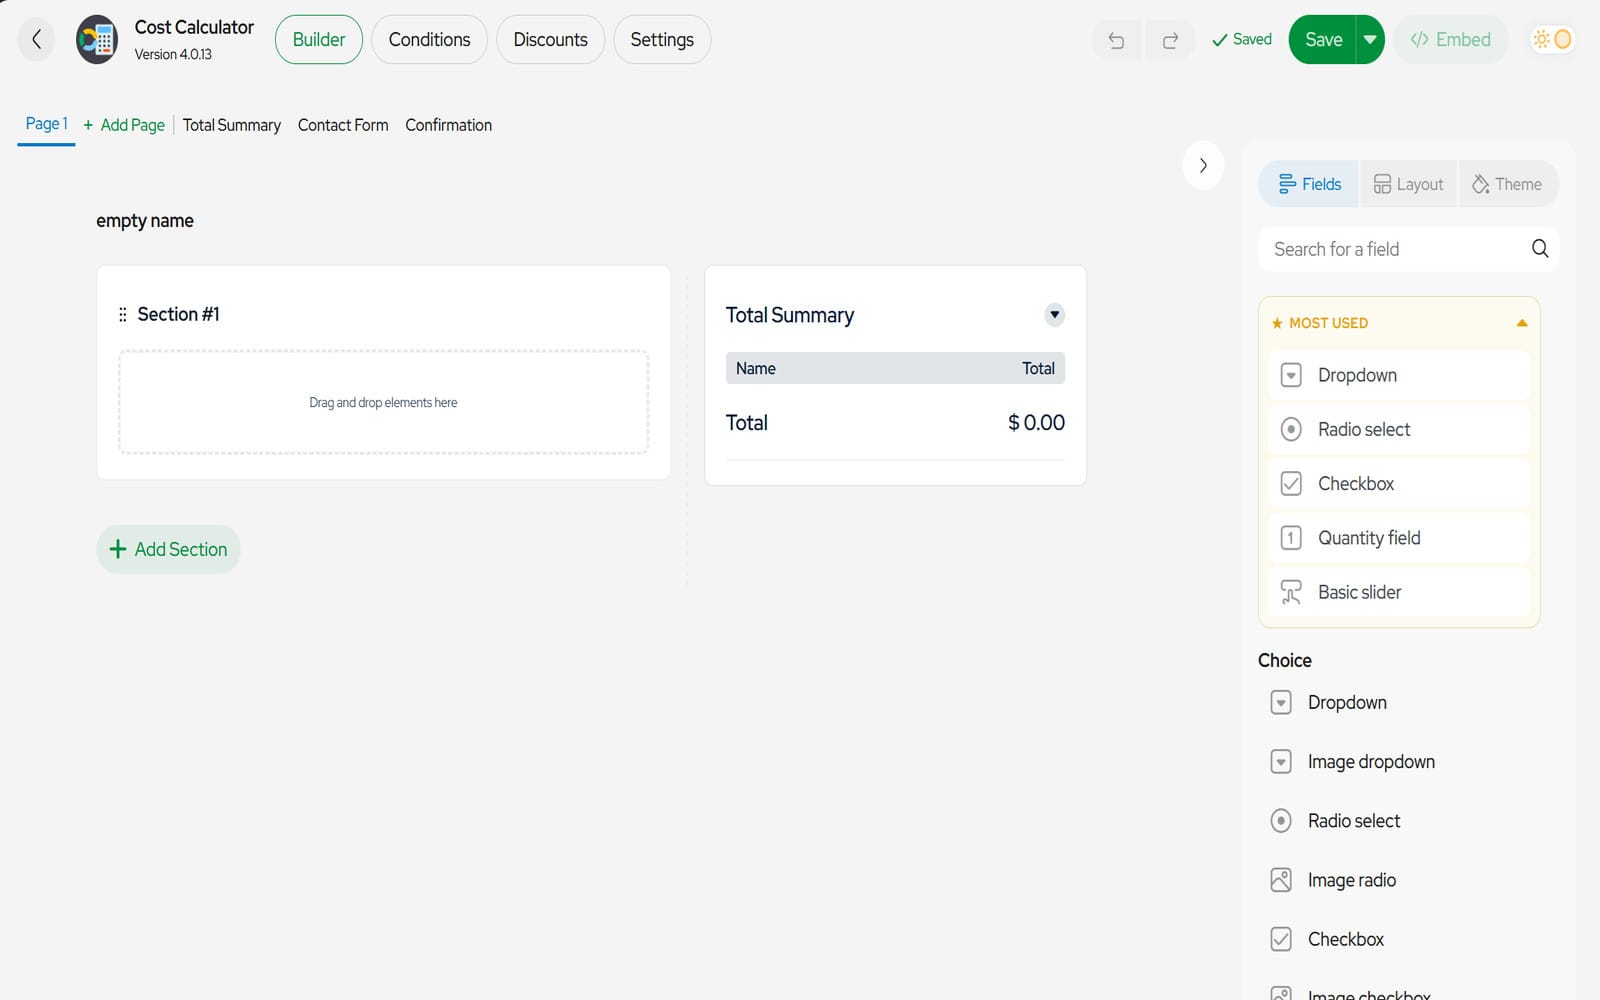
Task: Select the Most Used Checkbox field icon
Action: click(x=1291, y=483)
